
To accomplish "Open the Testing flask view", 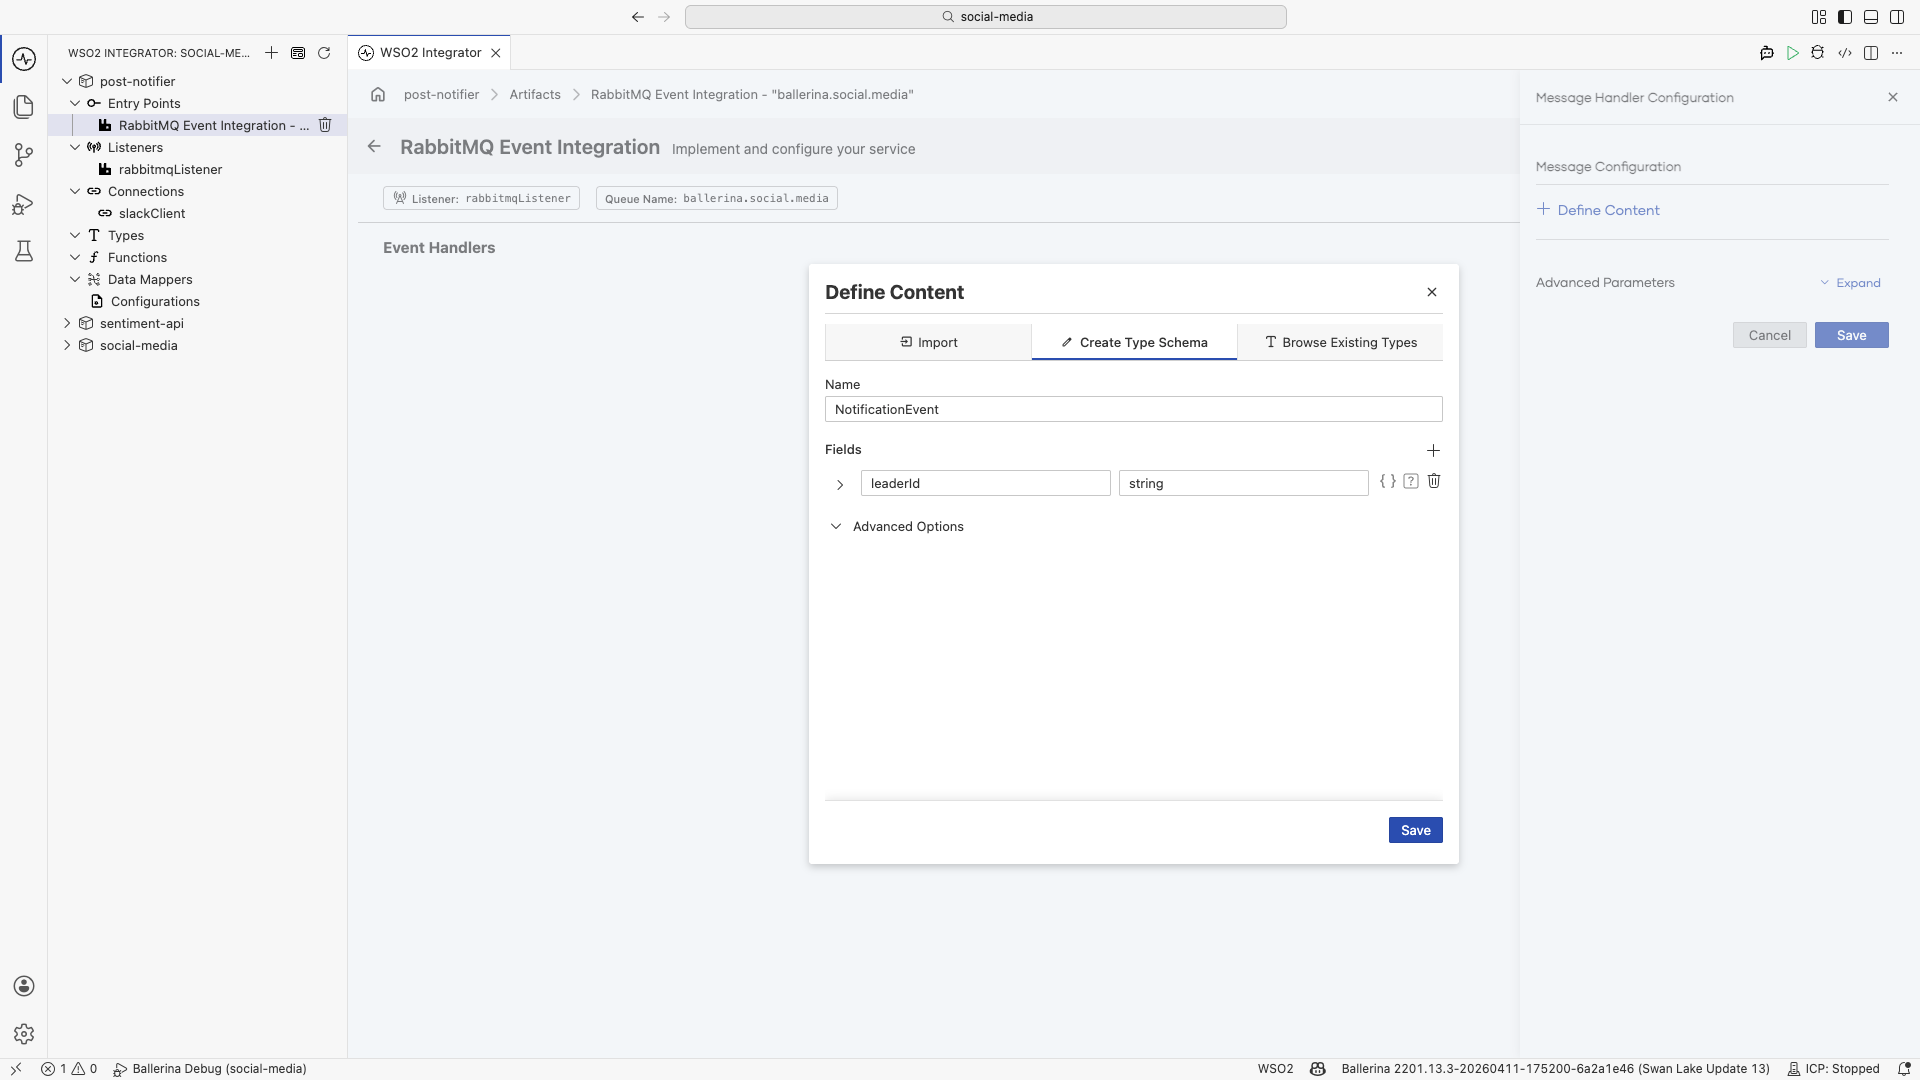I will [x=24, y=251].
